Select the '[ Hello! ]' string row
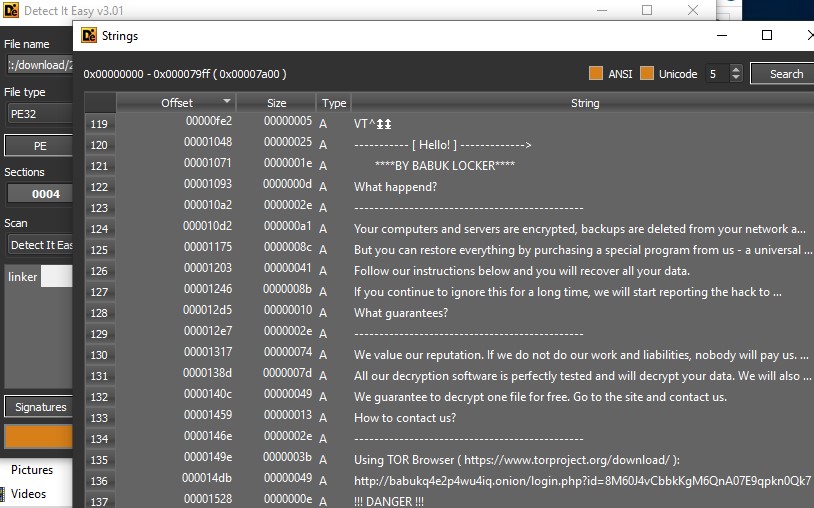Viewport: 814px width, 508px height. tap(442, 145)
